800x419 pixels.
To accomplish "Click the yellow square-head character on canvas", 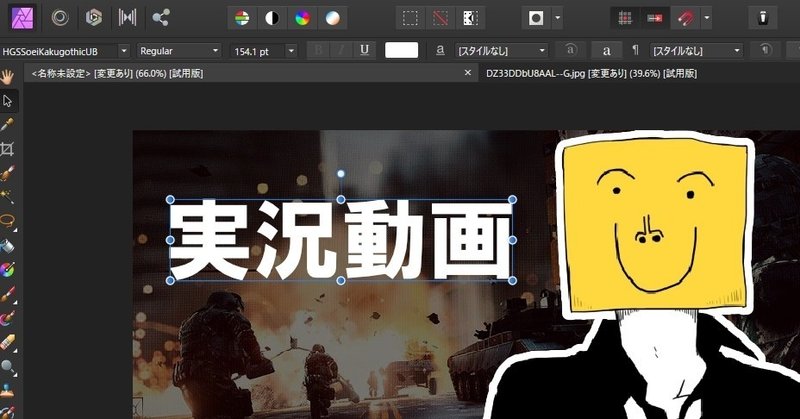I will tap(656, 227).
